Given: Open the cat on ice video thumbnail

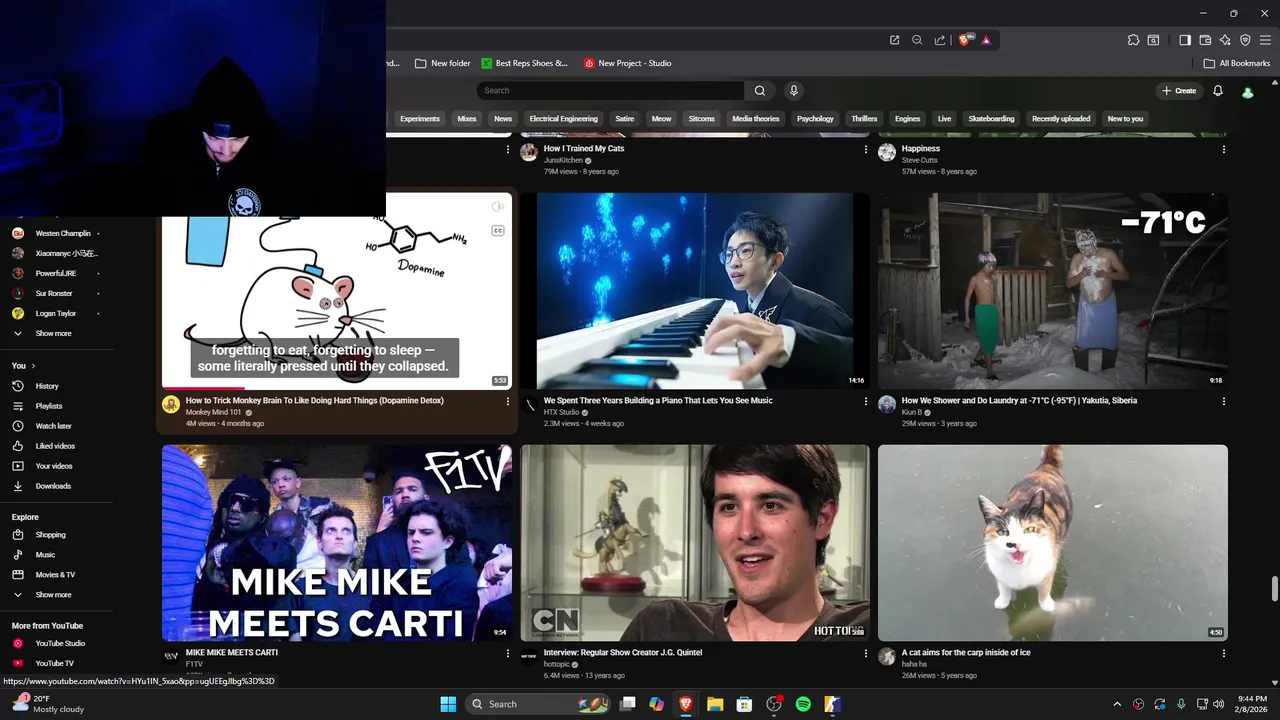Looking at the screenshot, I should pyautogui.click(x=1053, y=543).
